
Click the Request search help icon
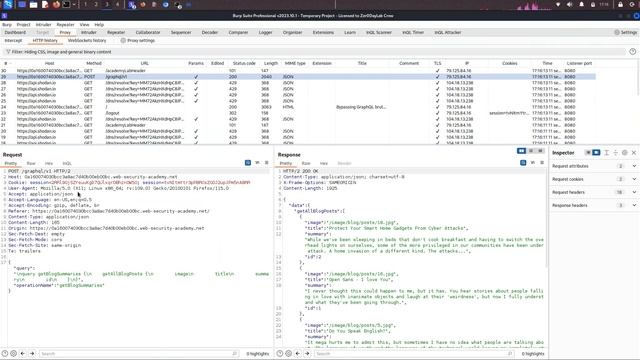pyautogui.click(x=4, y=353)
